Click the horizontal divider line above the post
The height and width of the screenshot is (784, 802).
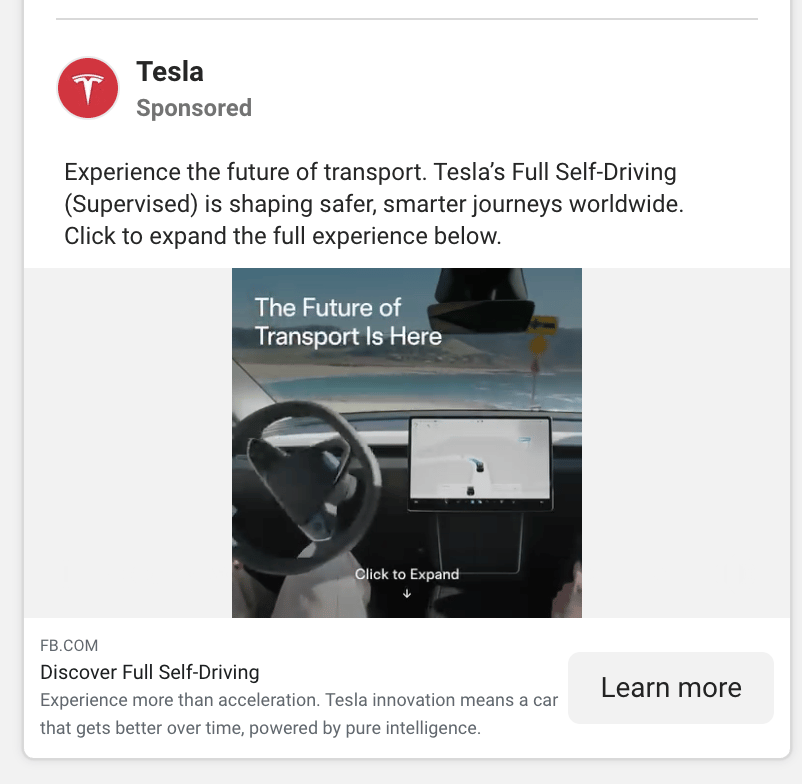click(407, 19)
